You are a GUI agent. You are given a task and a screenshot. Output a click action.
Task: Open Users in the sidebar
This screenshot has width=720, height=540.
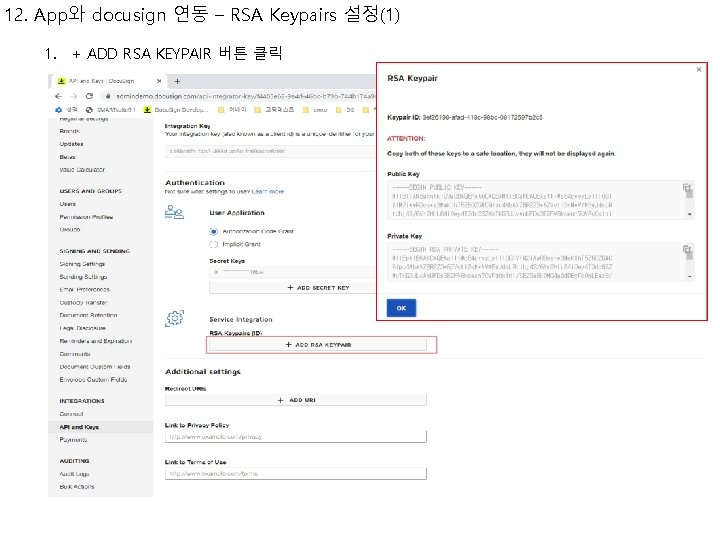(68, 204)
